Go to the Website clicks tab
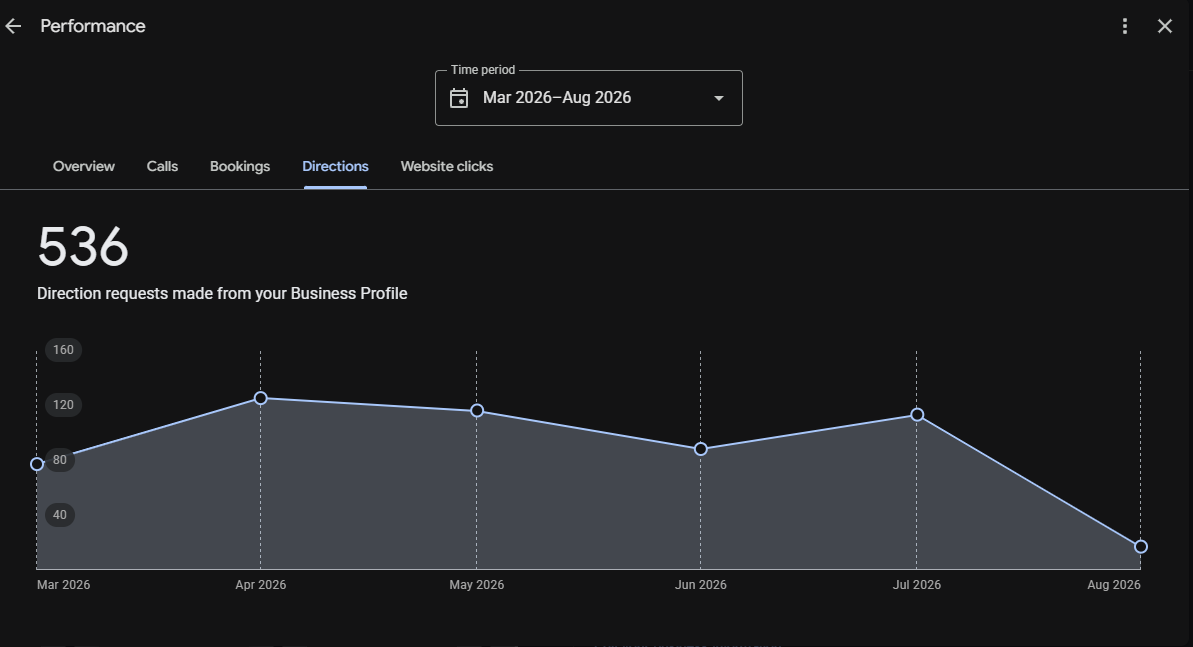Screen dimensions: 1193x647 click(447, 166)
